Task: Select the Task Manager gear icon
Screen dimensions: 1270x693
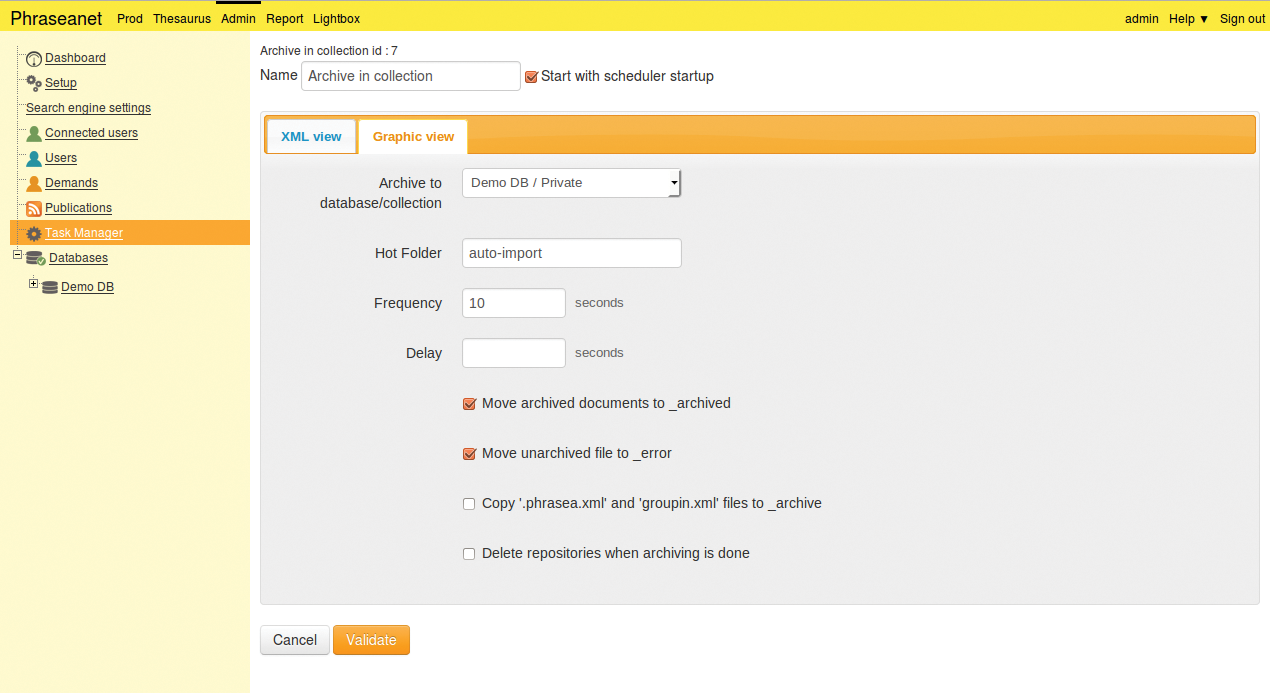Action: 33,232
